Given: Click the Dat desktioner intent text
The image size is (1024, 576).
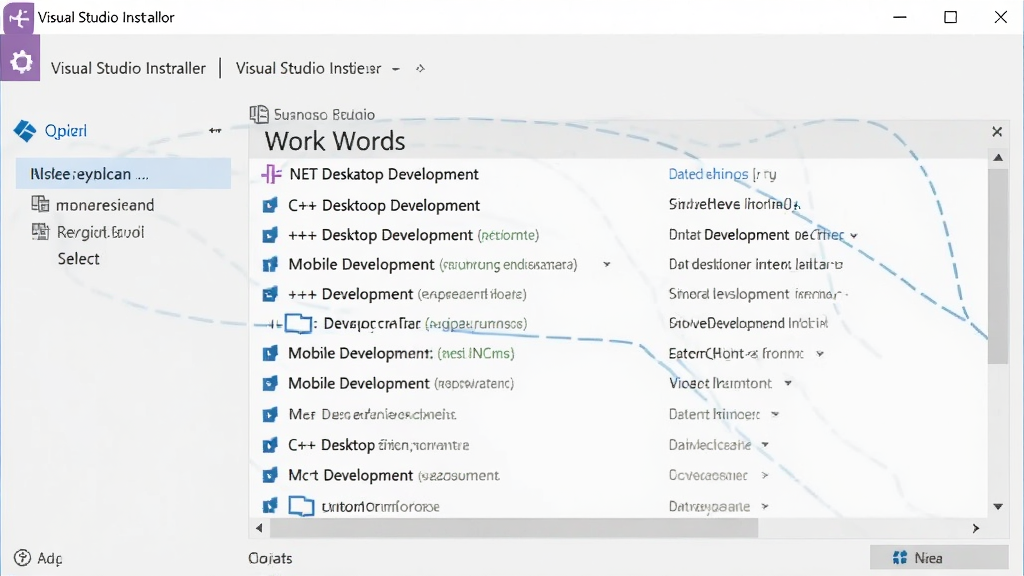Looking at the screenshot, I should pyautogui.click(x=756, y=264).
